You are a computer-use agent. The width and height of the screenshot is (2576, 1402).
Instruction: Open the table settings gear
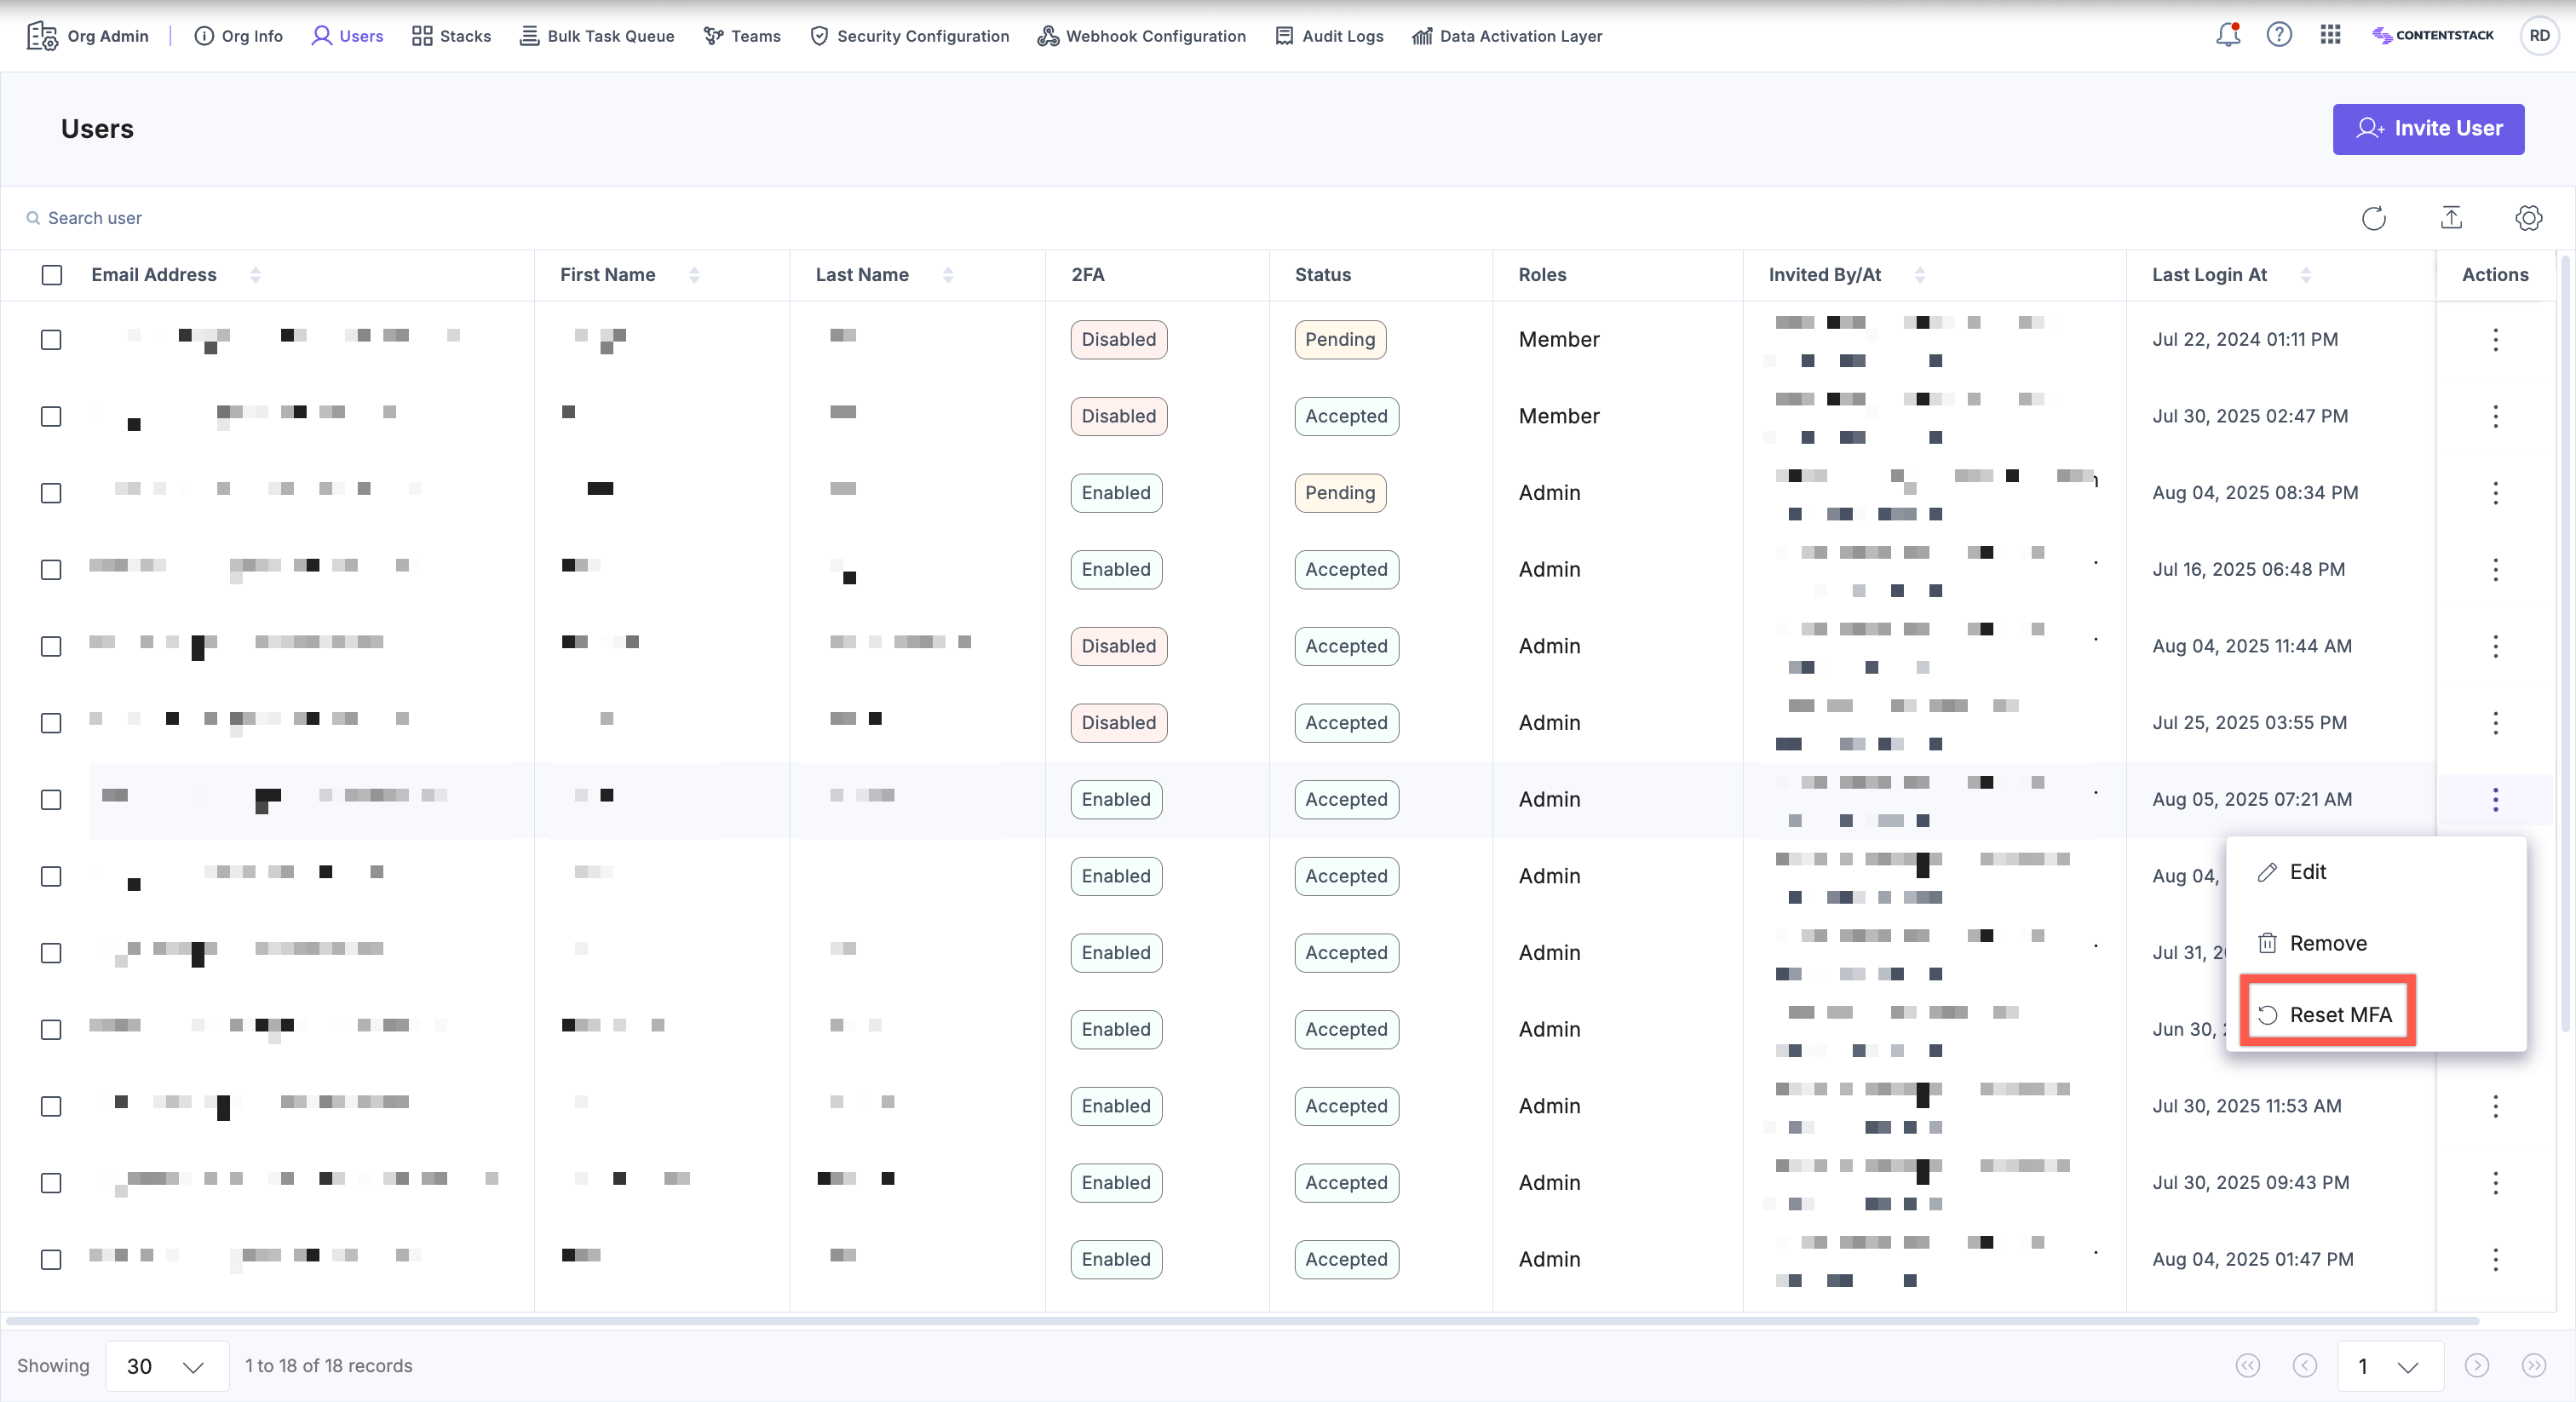2529,218
